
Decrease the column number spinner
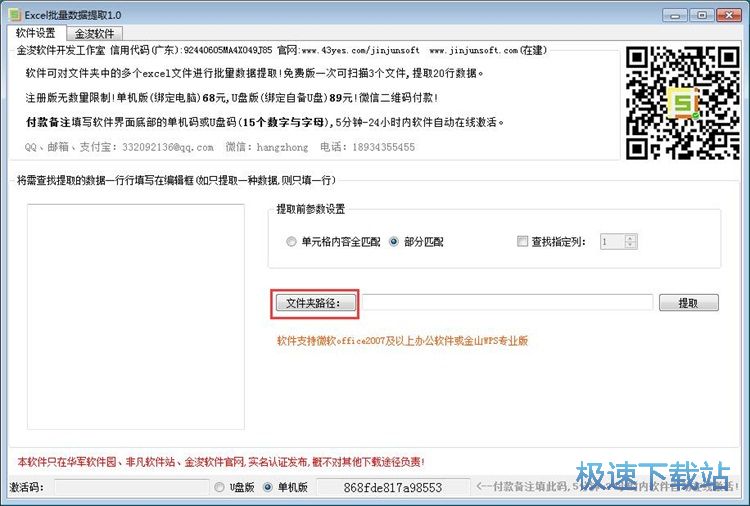pos(630,245)
